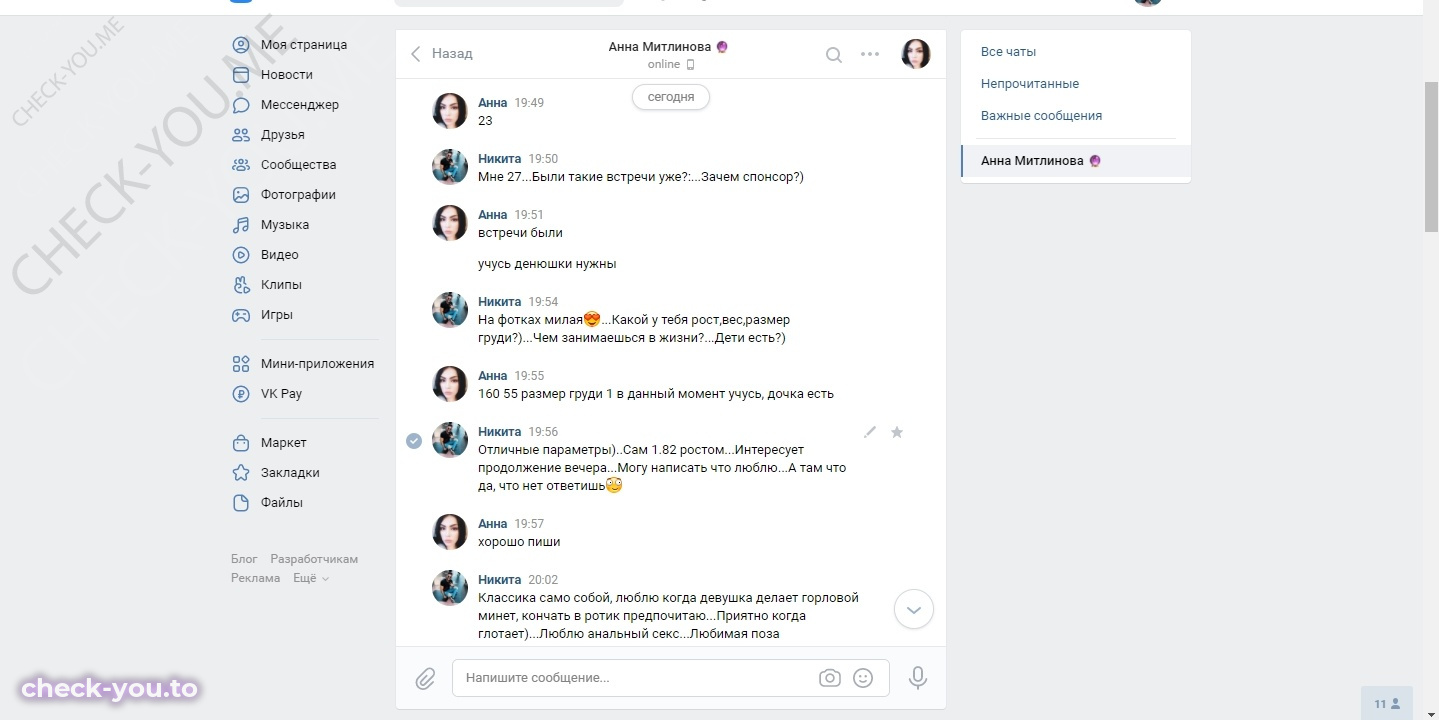Open chat partner avatar in header
Screen dimensions: 1439x720
[916, 55]
